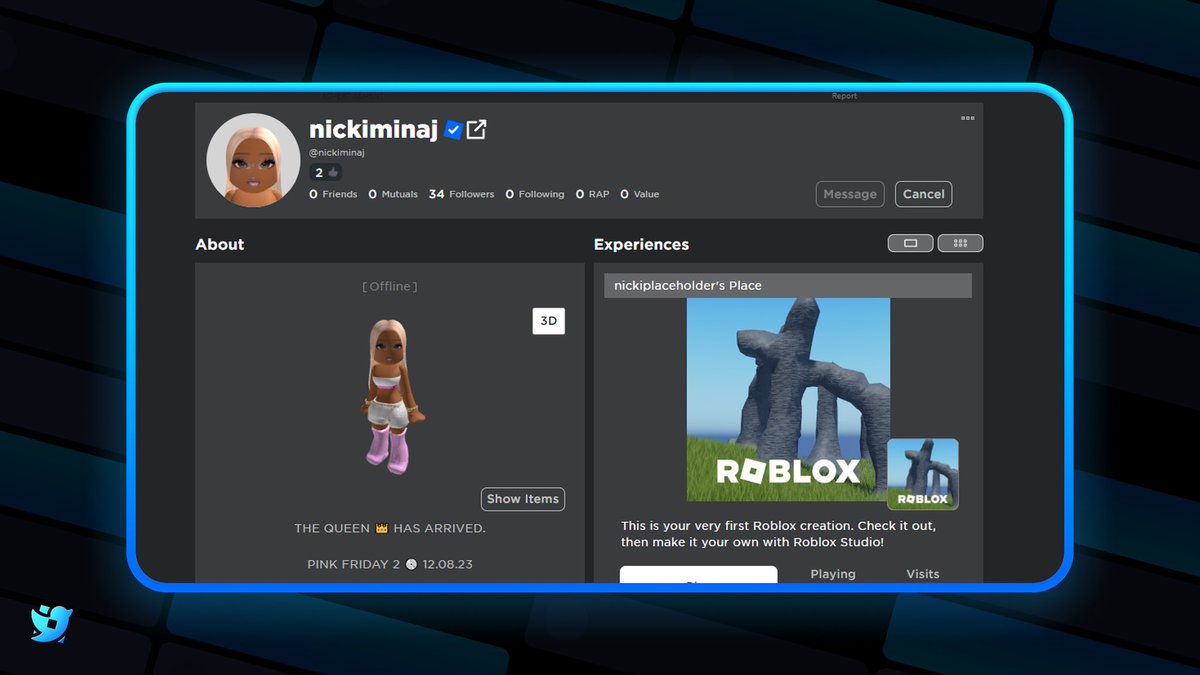The height and width of the screenshot is (675, 1200).
Task: Click the partially visible Play button
Action: point(698,575)
